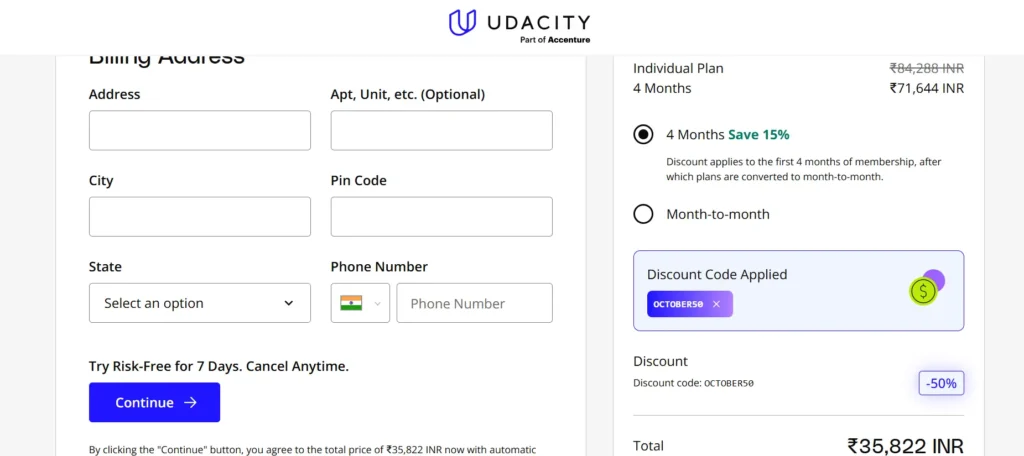Remove the OCTOBER50 discount code
This screenshot has width=1024, height=456.
point(716,304)
